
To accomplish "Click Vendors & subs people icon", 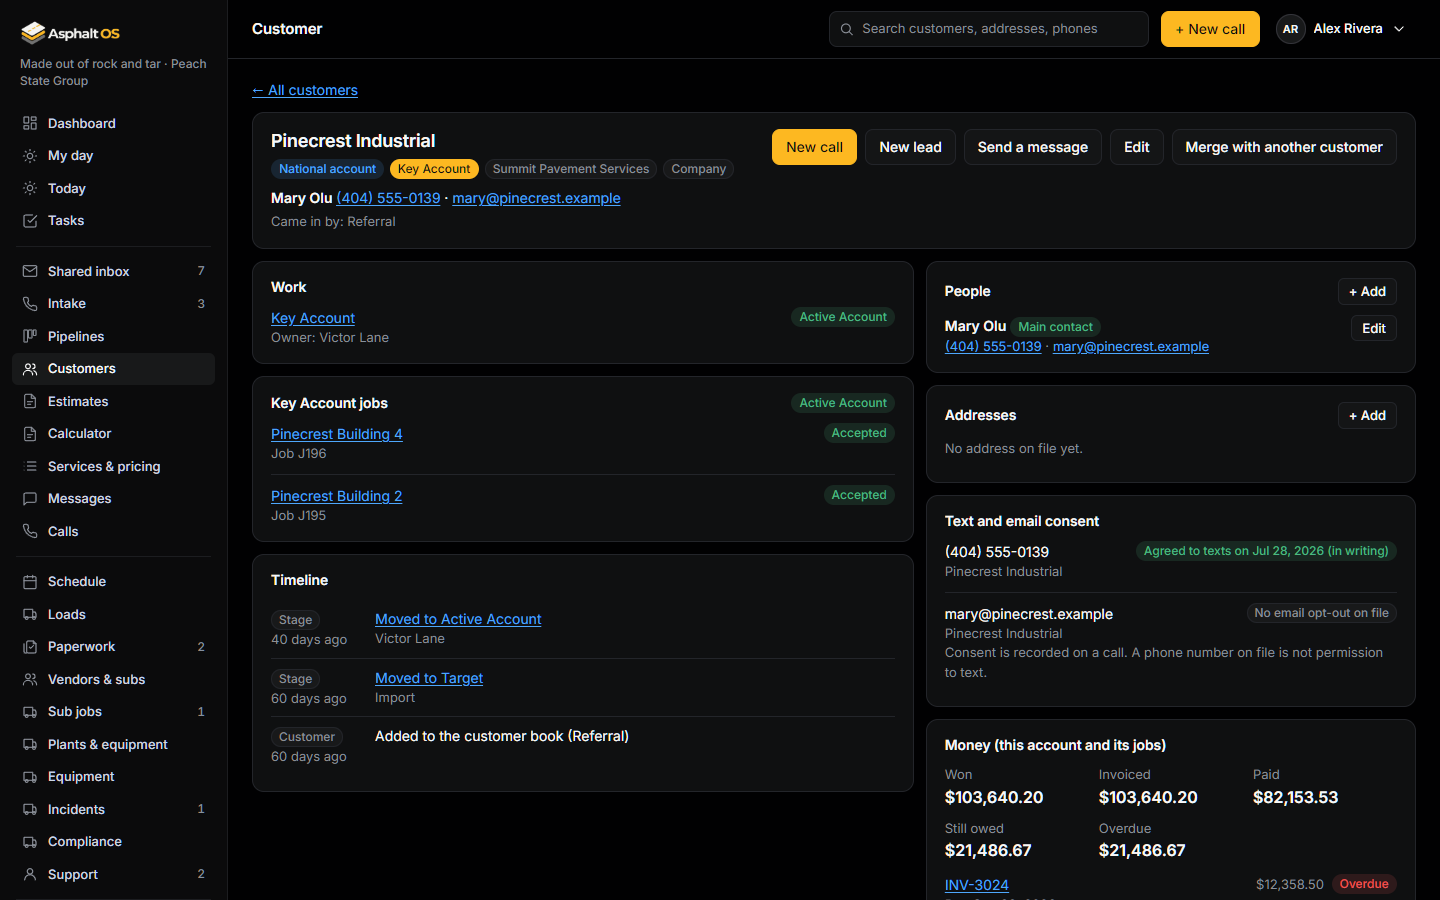I will (x=30, y=679).
